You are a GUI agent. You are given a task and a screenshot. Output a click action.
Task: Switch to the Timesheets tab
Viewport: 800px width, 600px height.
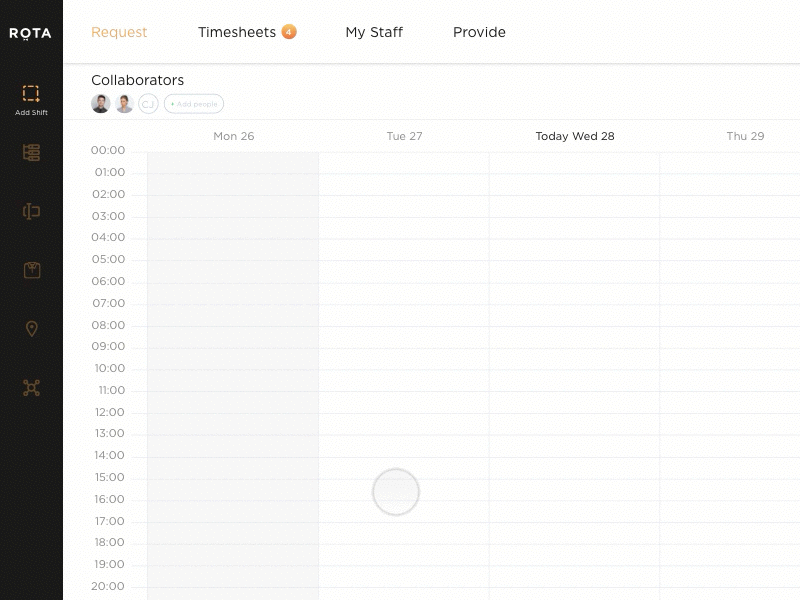240,32
